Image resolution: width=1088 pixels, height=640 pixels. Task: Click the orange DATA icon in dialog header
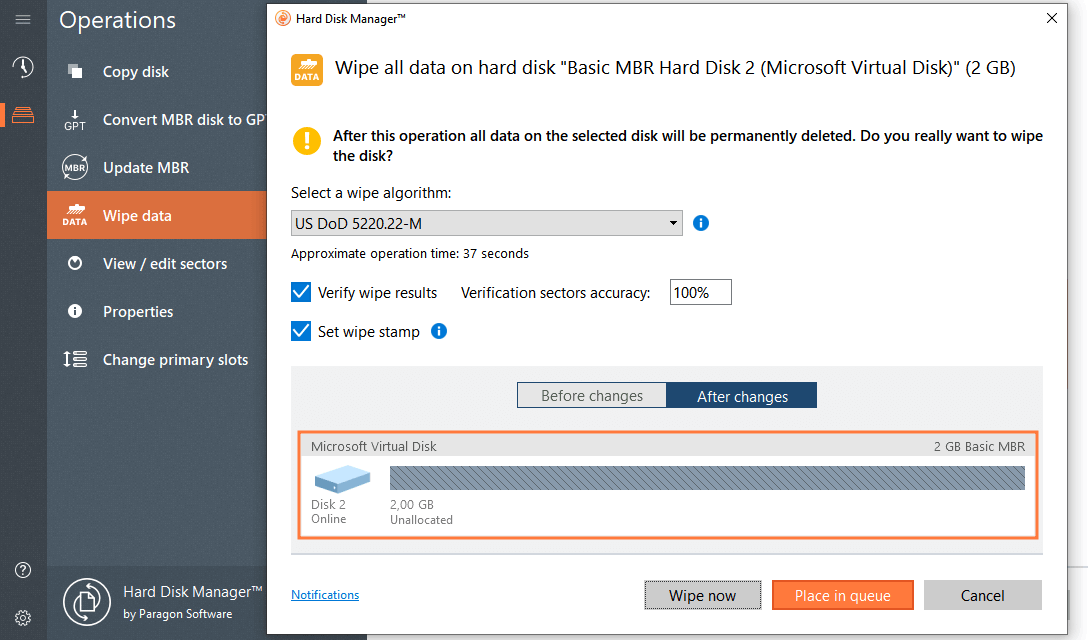(307, 69)
